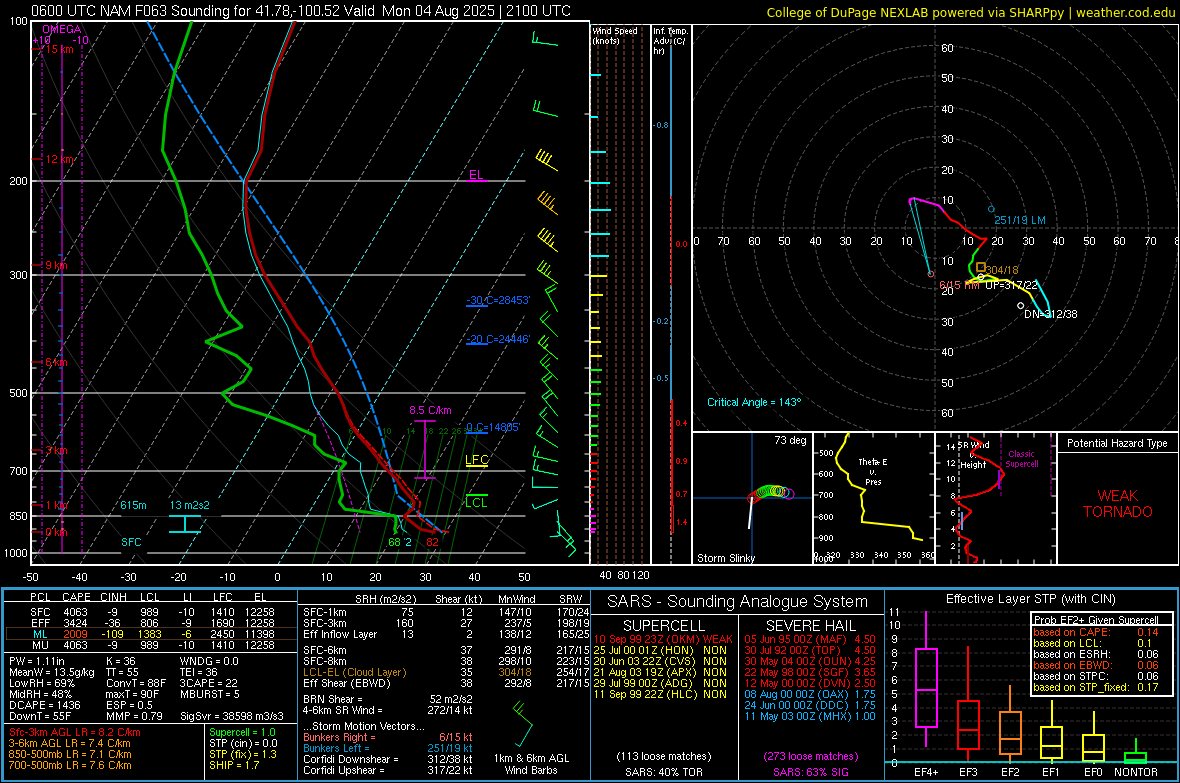Click 'SigSvr = 38598 m3/s3' value
Viewport: 1180px width, 783px height.
point(232,716)
